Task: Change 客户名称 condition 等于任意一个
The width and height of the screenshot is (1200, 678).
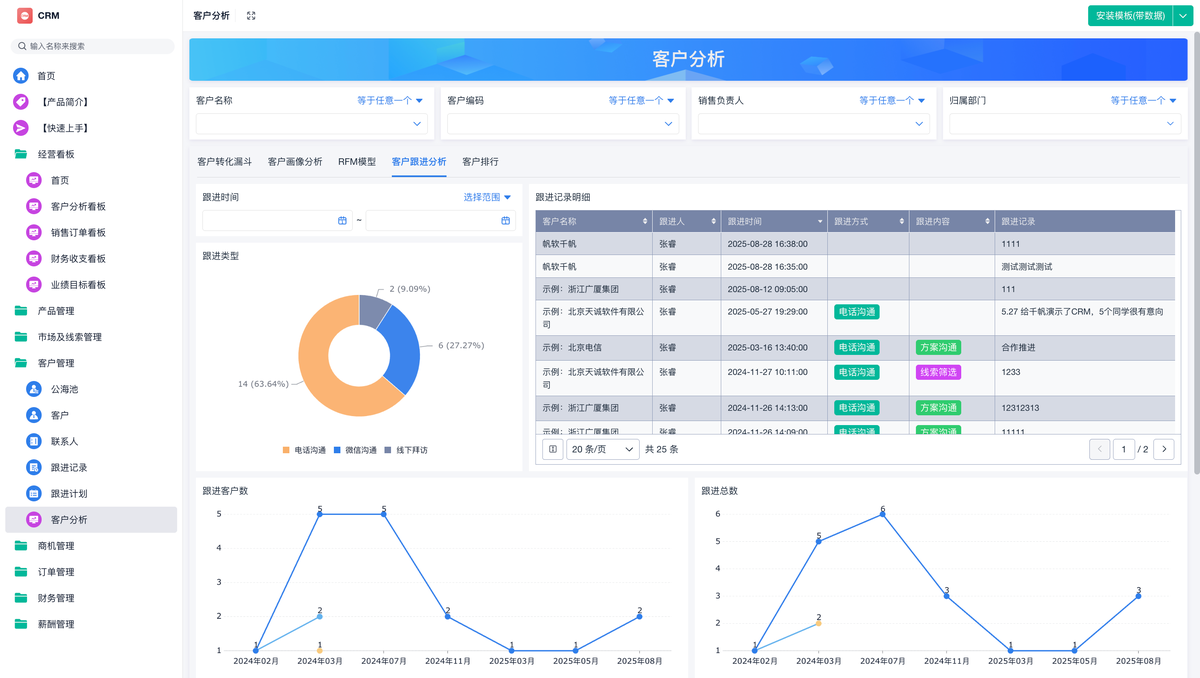Action: [390, 100]
